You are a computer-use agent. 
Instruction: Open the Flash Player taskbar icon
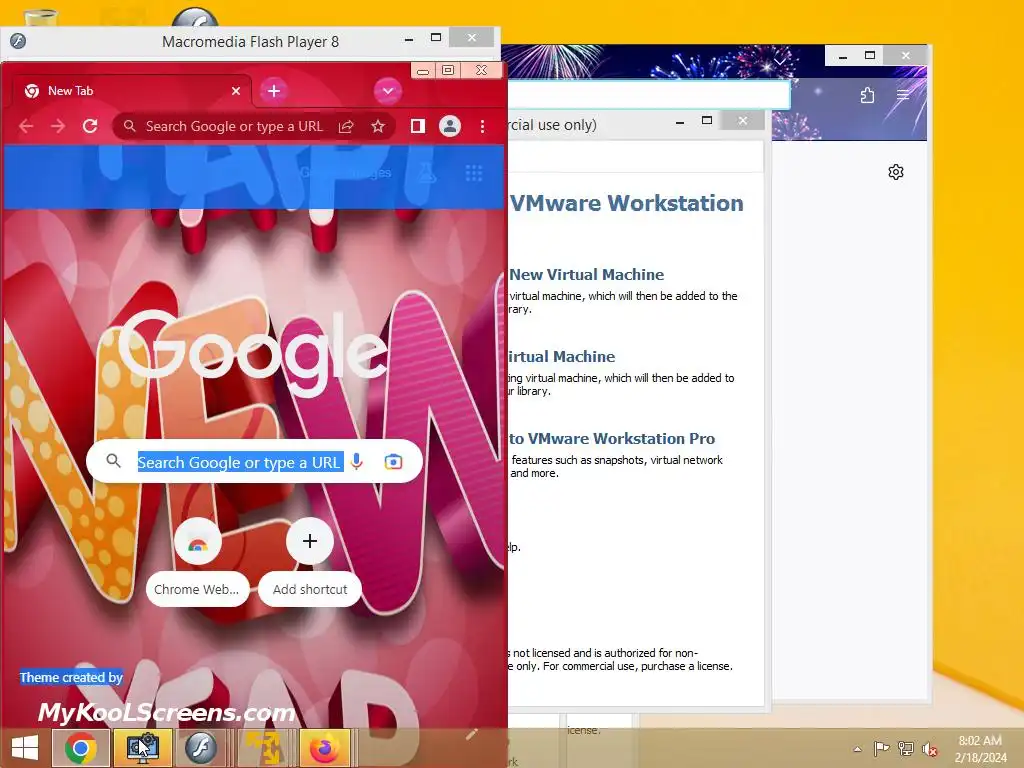click(200, 748)
